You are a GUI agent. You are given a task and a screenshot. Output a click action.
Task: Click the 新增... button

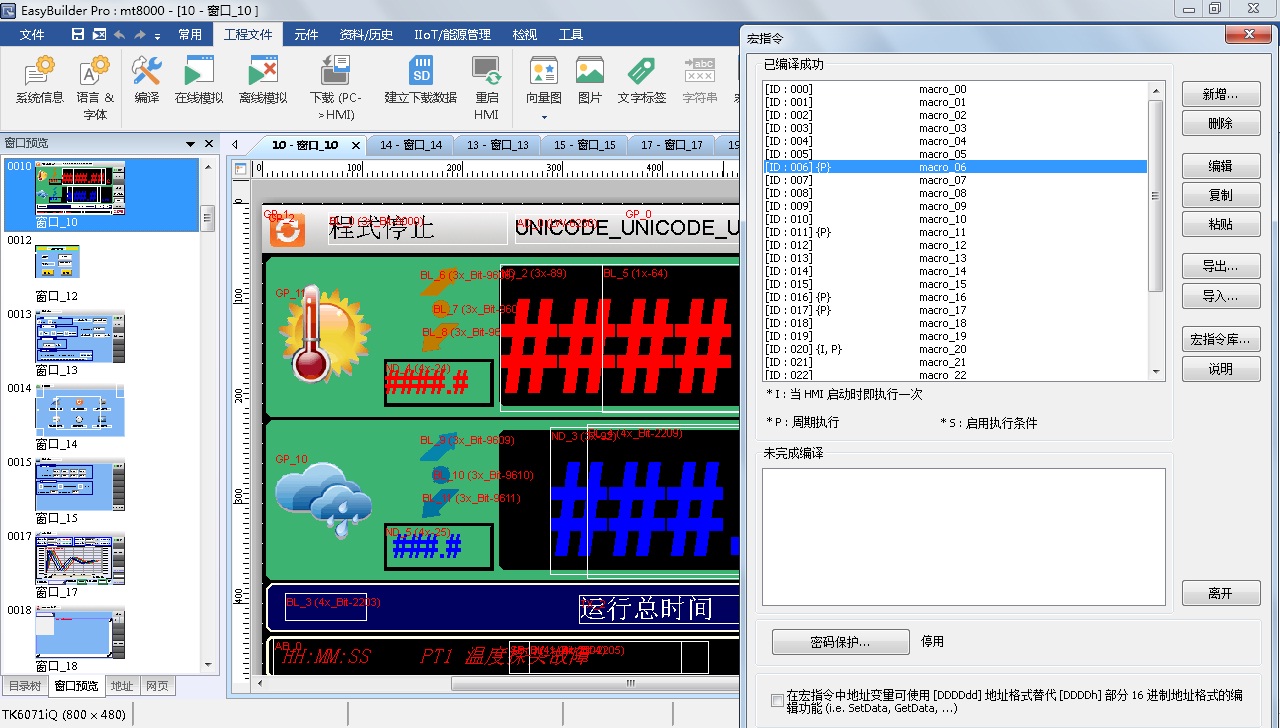click(x=1220, y=95)
